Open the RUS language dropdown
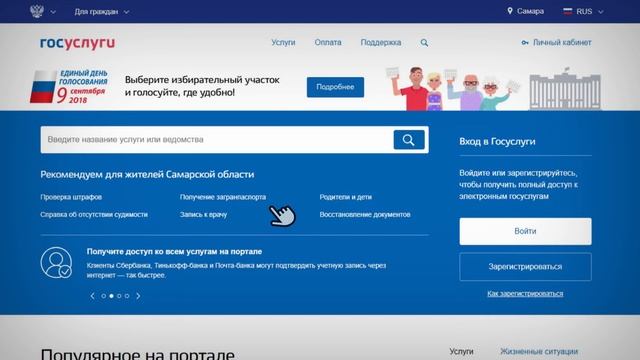640x360 pixels. point(589,12)
